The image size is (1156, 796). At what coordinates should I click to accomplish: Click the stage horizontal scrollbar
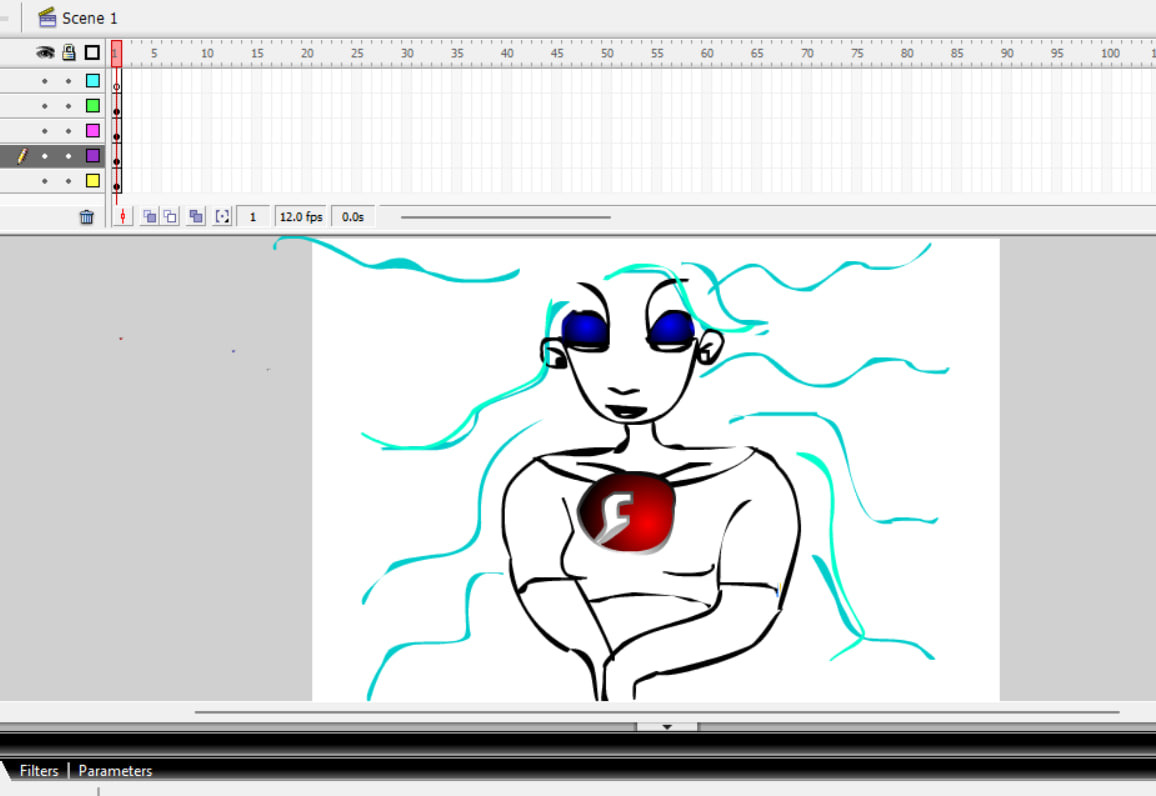click(x=657, y=712)
